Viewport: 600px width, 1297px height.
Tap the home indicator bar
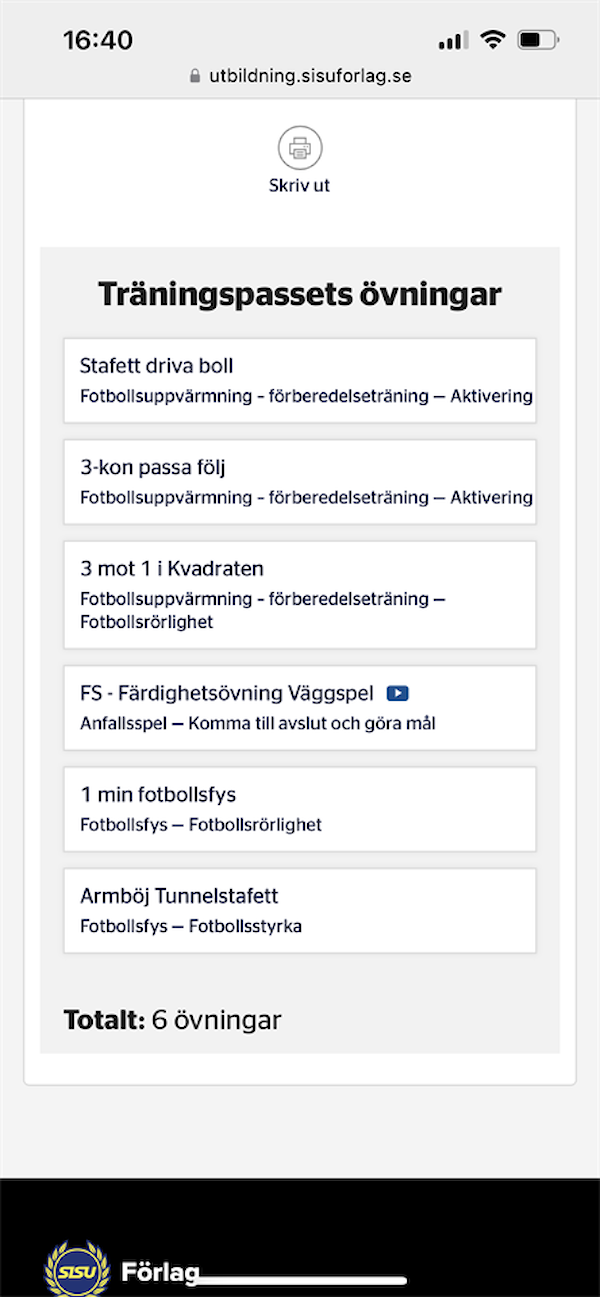(x=300, y=1279)
